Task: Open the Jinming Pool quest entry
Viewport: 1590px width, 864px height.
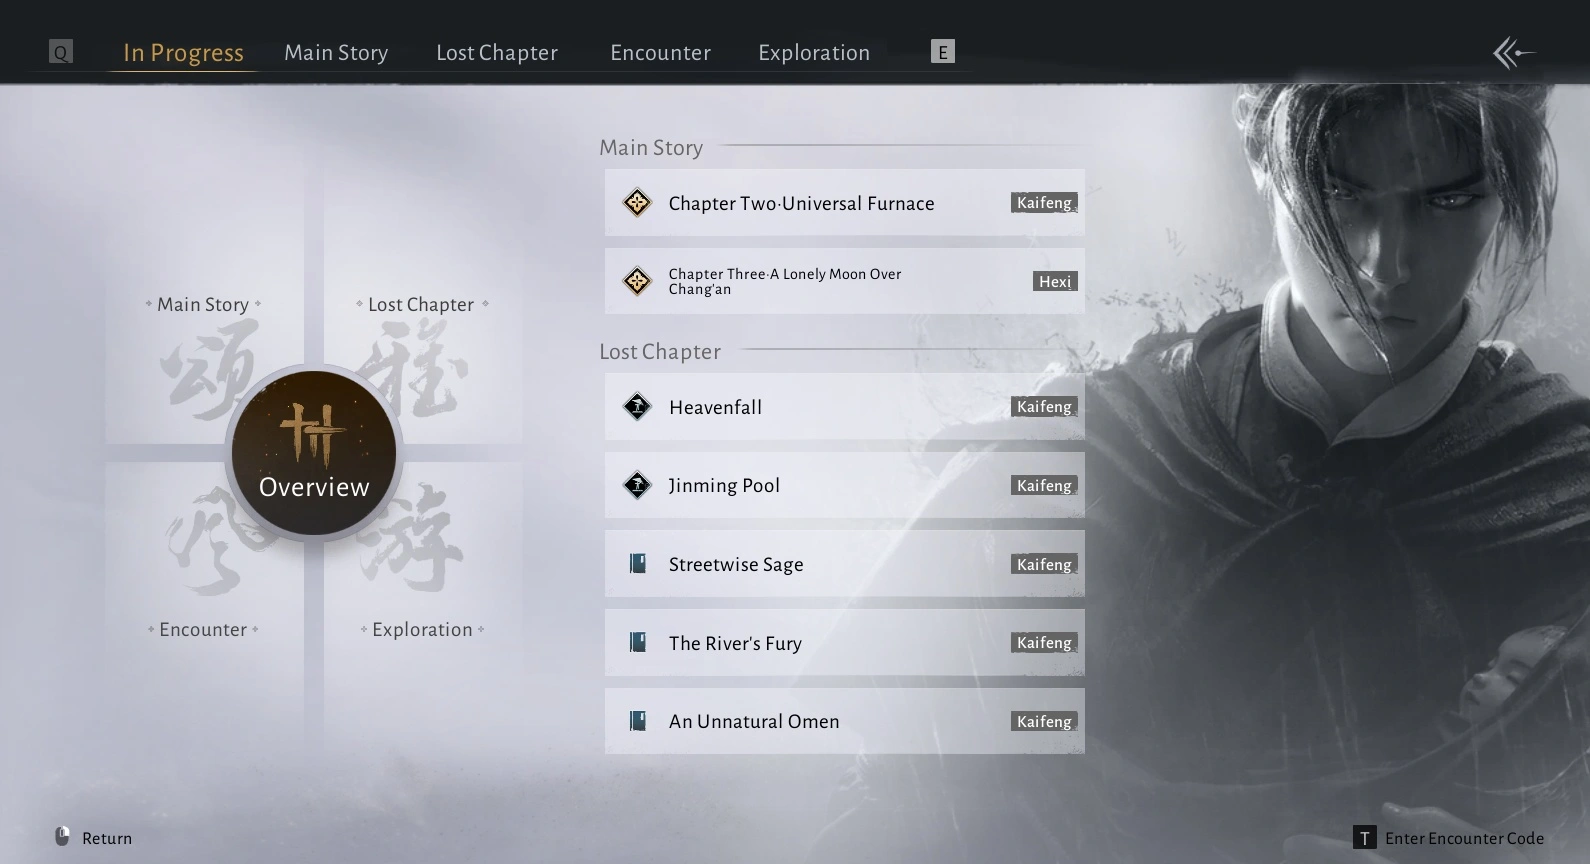Action: (x=844, y=486)
